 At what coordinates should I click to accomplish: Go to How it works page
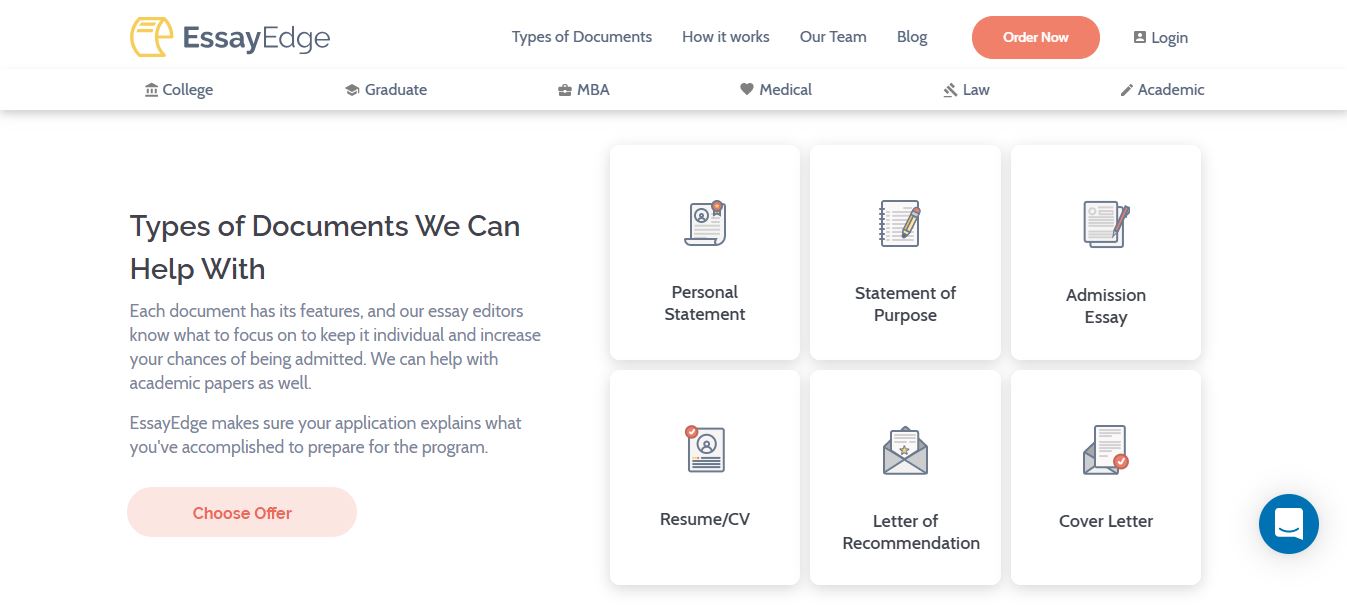(726, 37)
